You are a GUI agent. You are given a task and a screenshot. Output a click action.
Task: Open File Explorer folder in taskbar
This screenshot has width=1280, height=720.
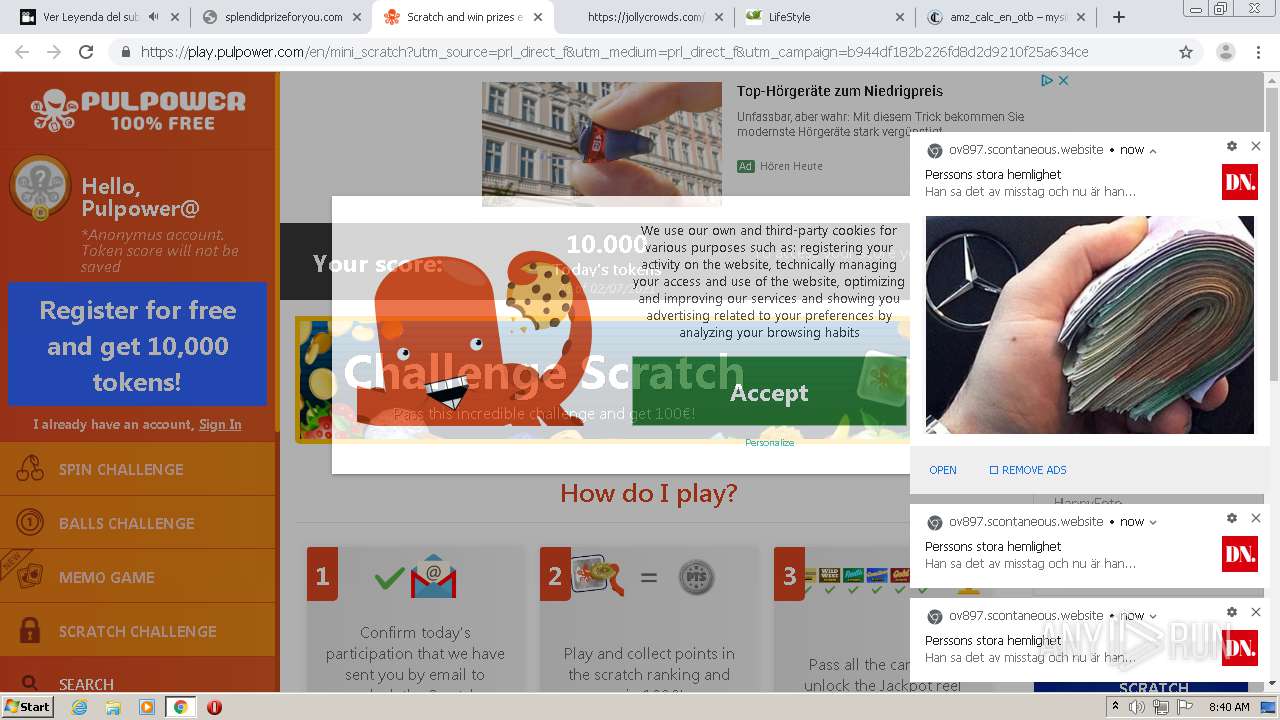click(113, 707)
